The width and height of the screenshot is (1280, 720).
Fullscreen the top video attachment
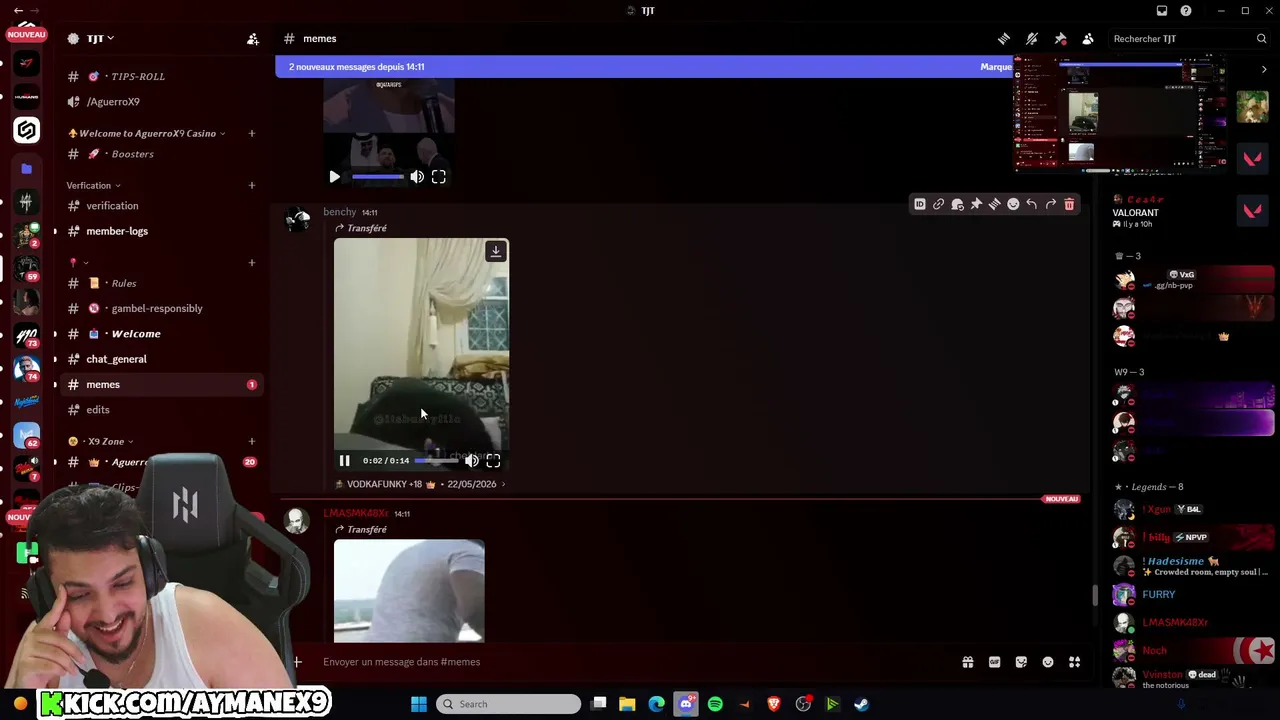439,177
